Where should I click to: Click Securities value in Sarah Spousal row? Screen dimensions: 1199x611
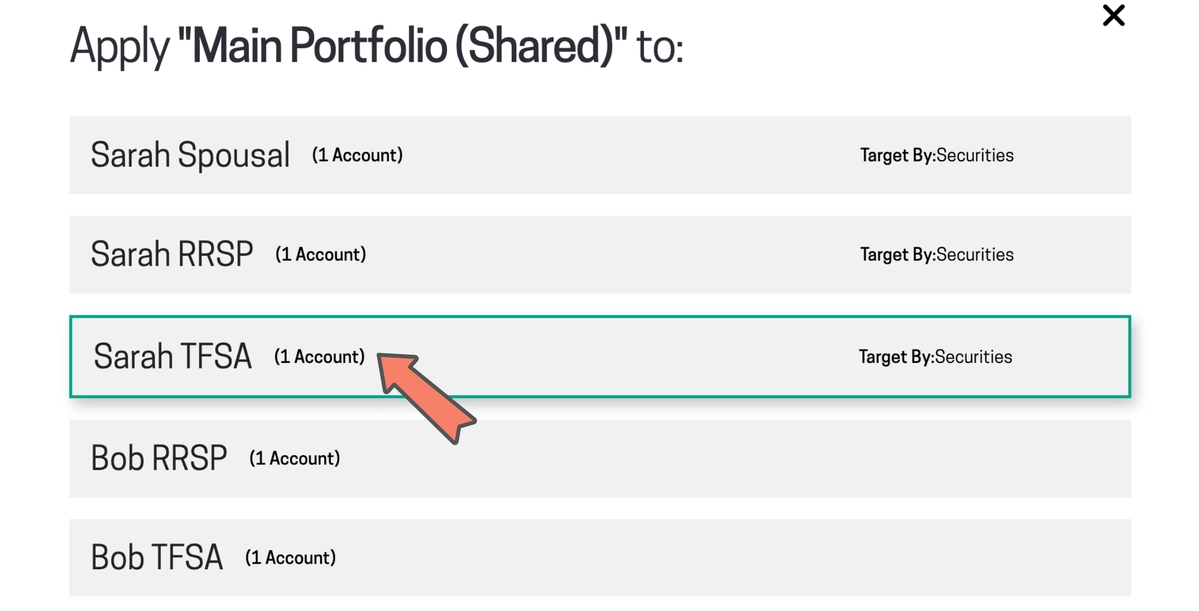tap(975, 155)
